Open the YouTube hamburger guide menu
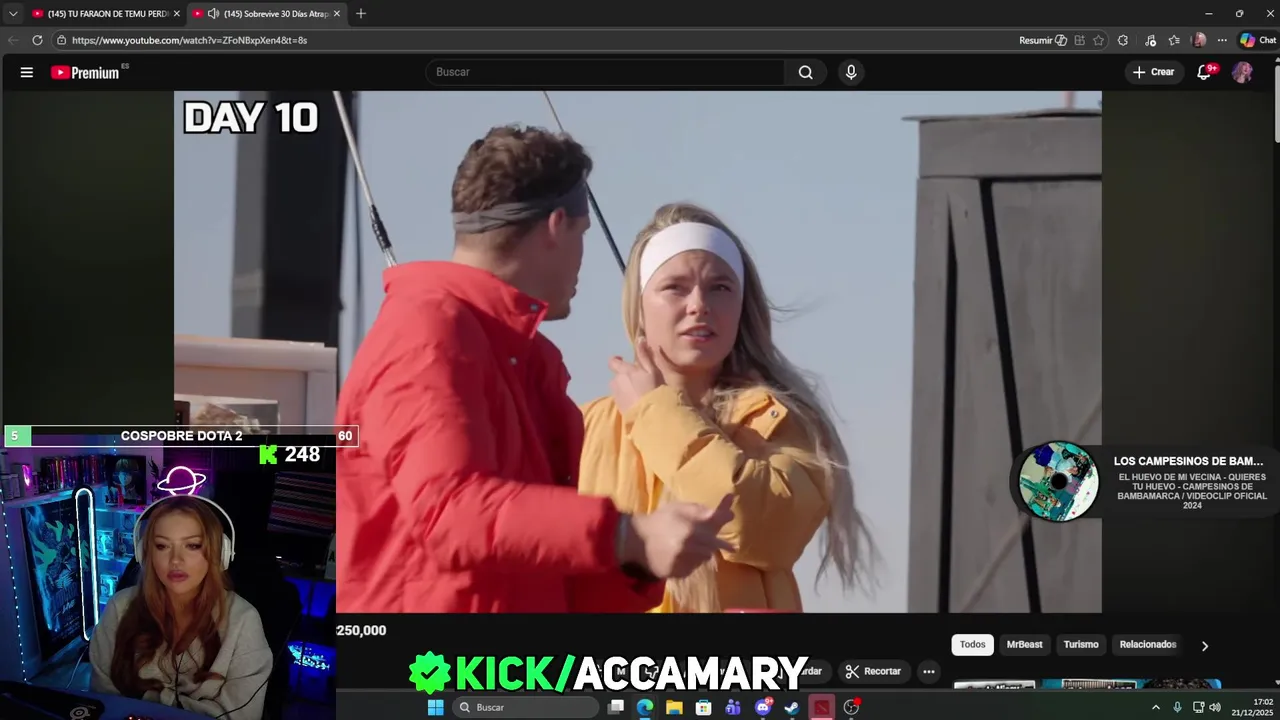The width and height of the screenshot is (1280, 720). pos(27,72)
